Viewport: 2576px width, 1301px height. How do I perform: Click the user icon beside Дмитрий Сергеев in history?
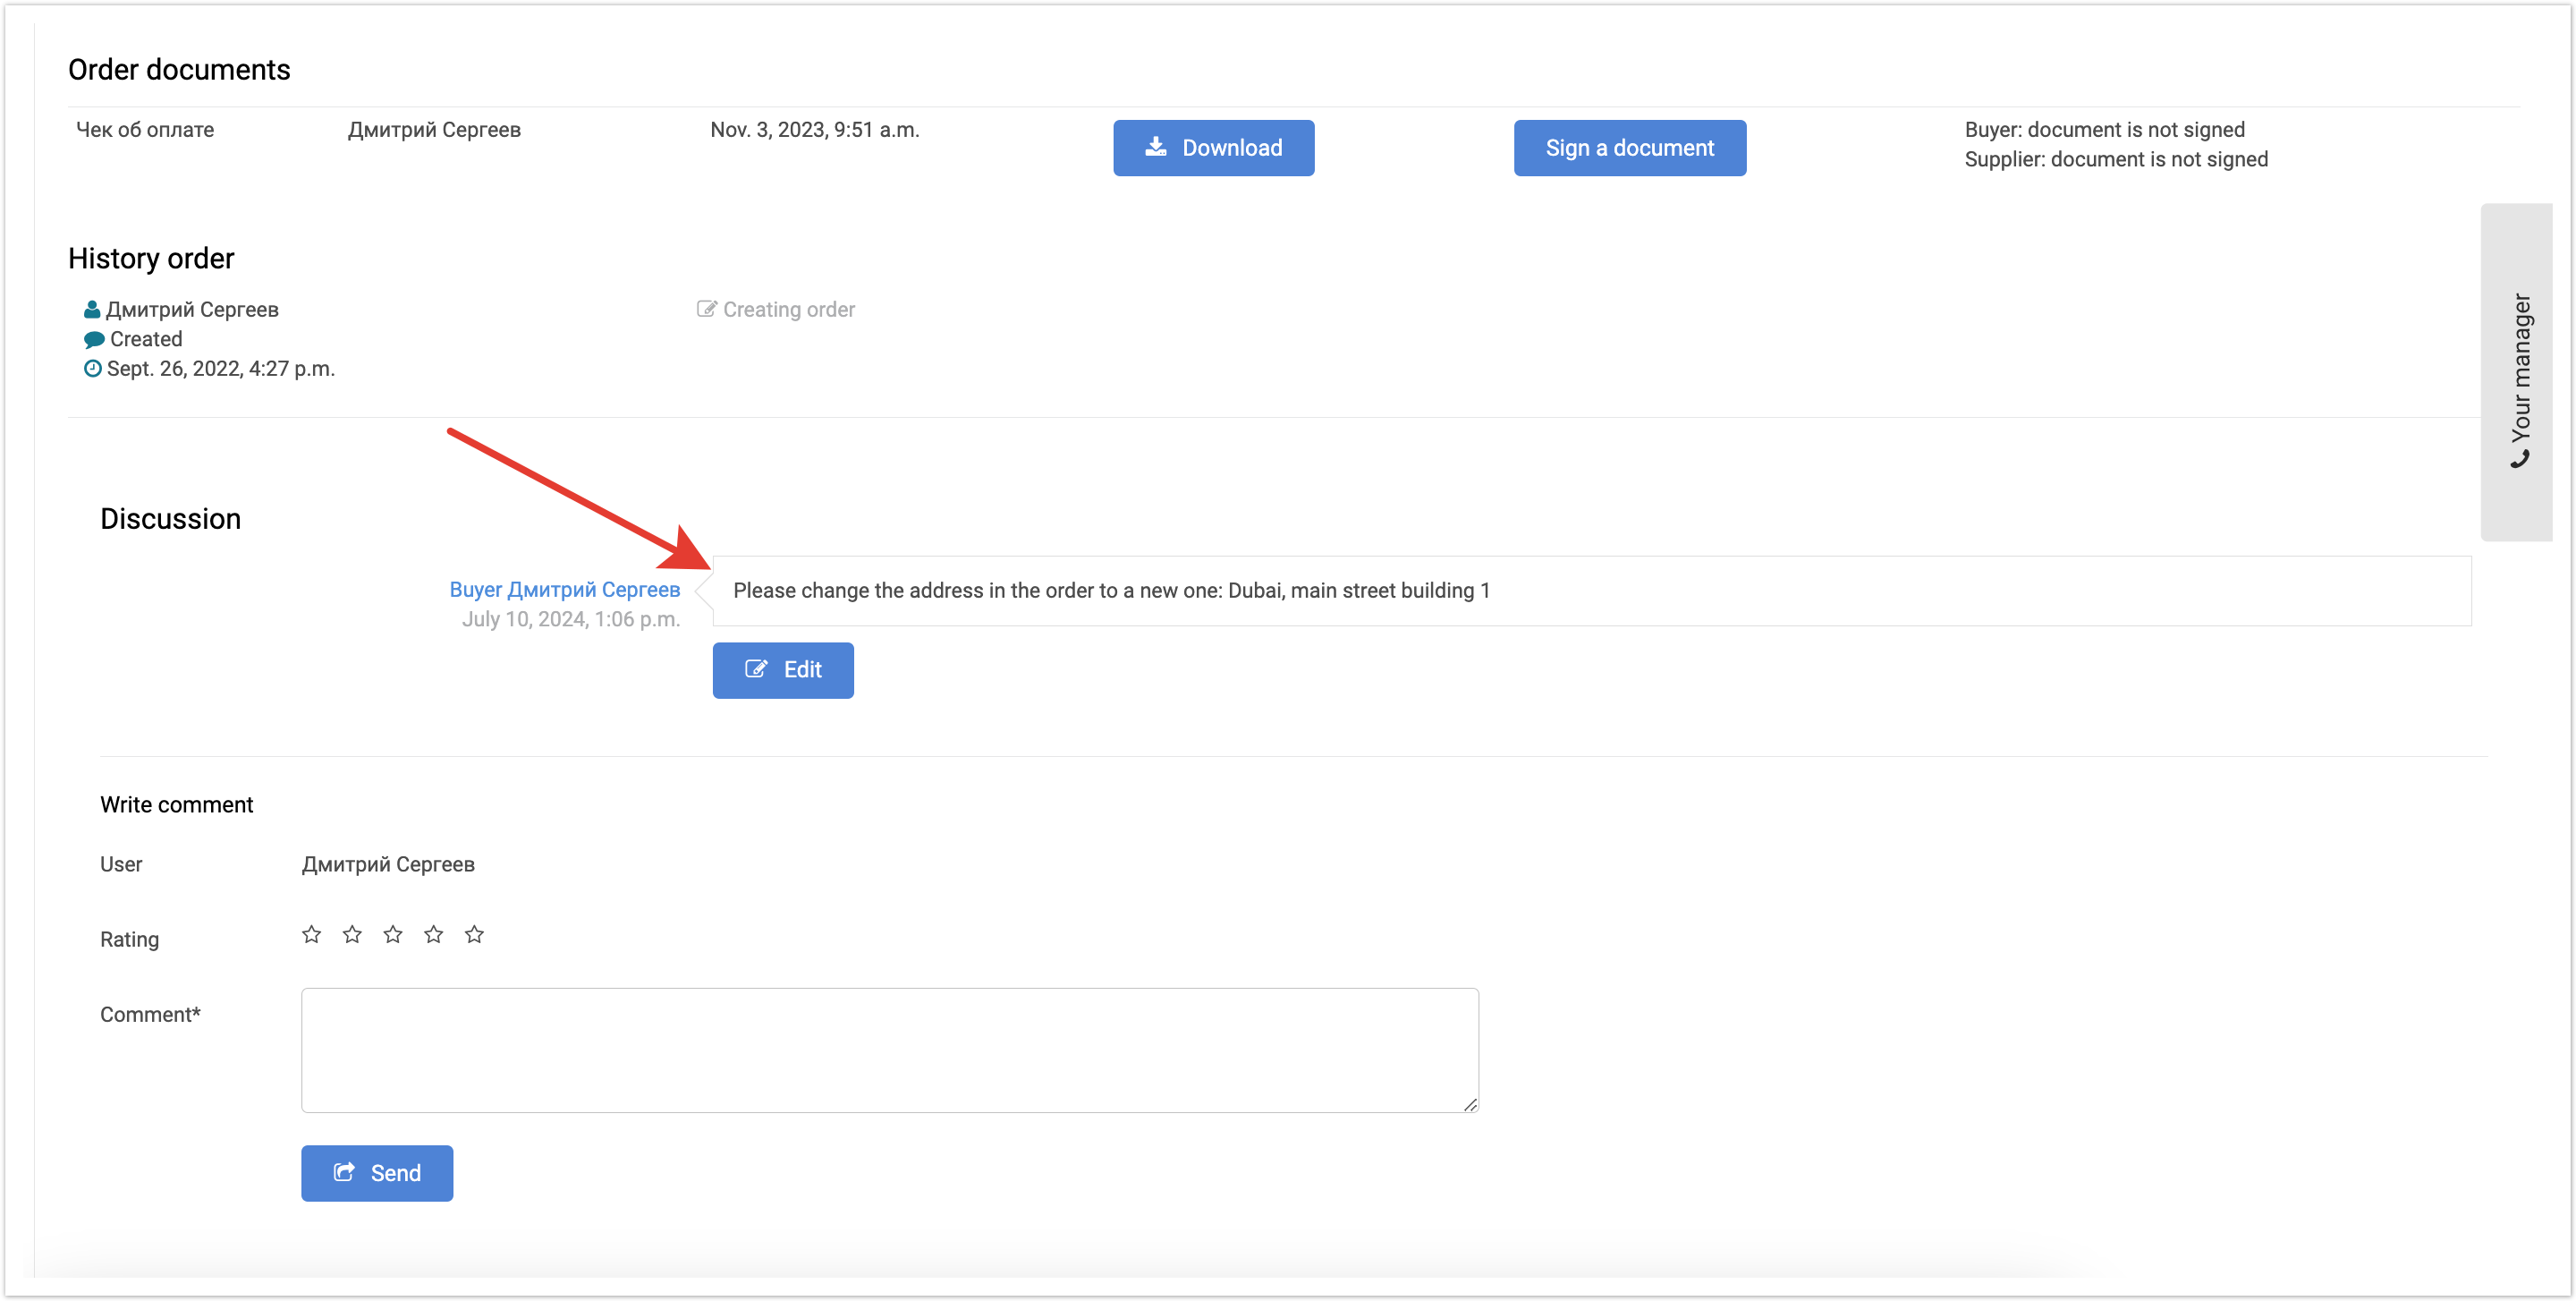point(92,309)
